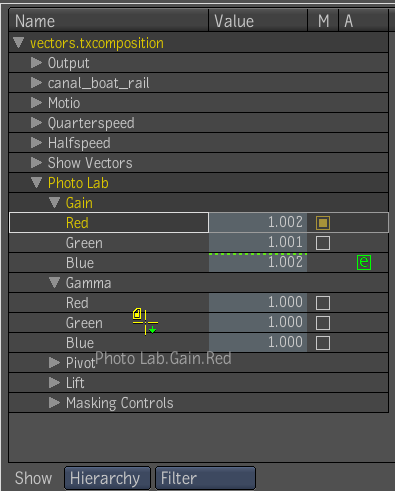395x491 pixels.
Task: Tick the M checkbox for Gamma Red
Action: point(323,303)
